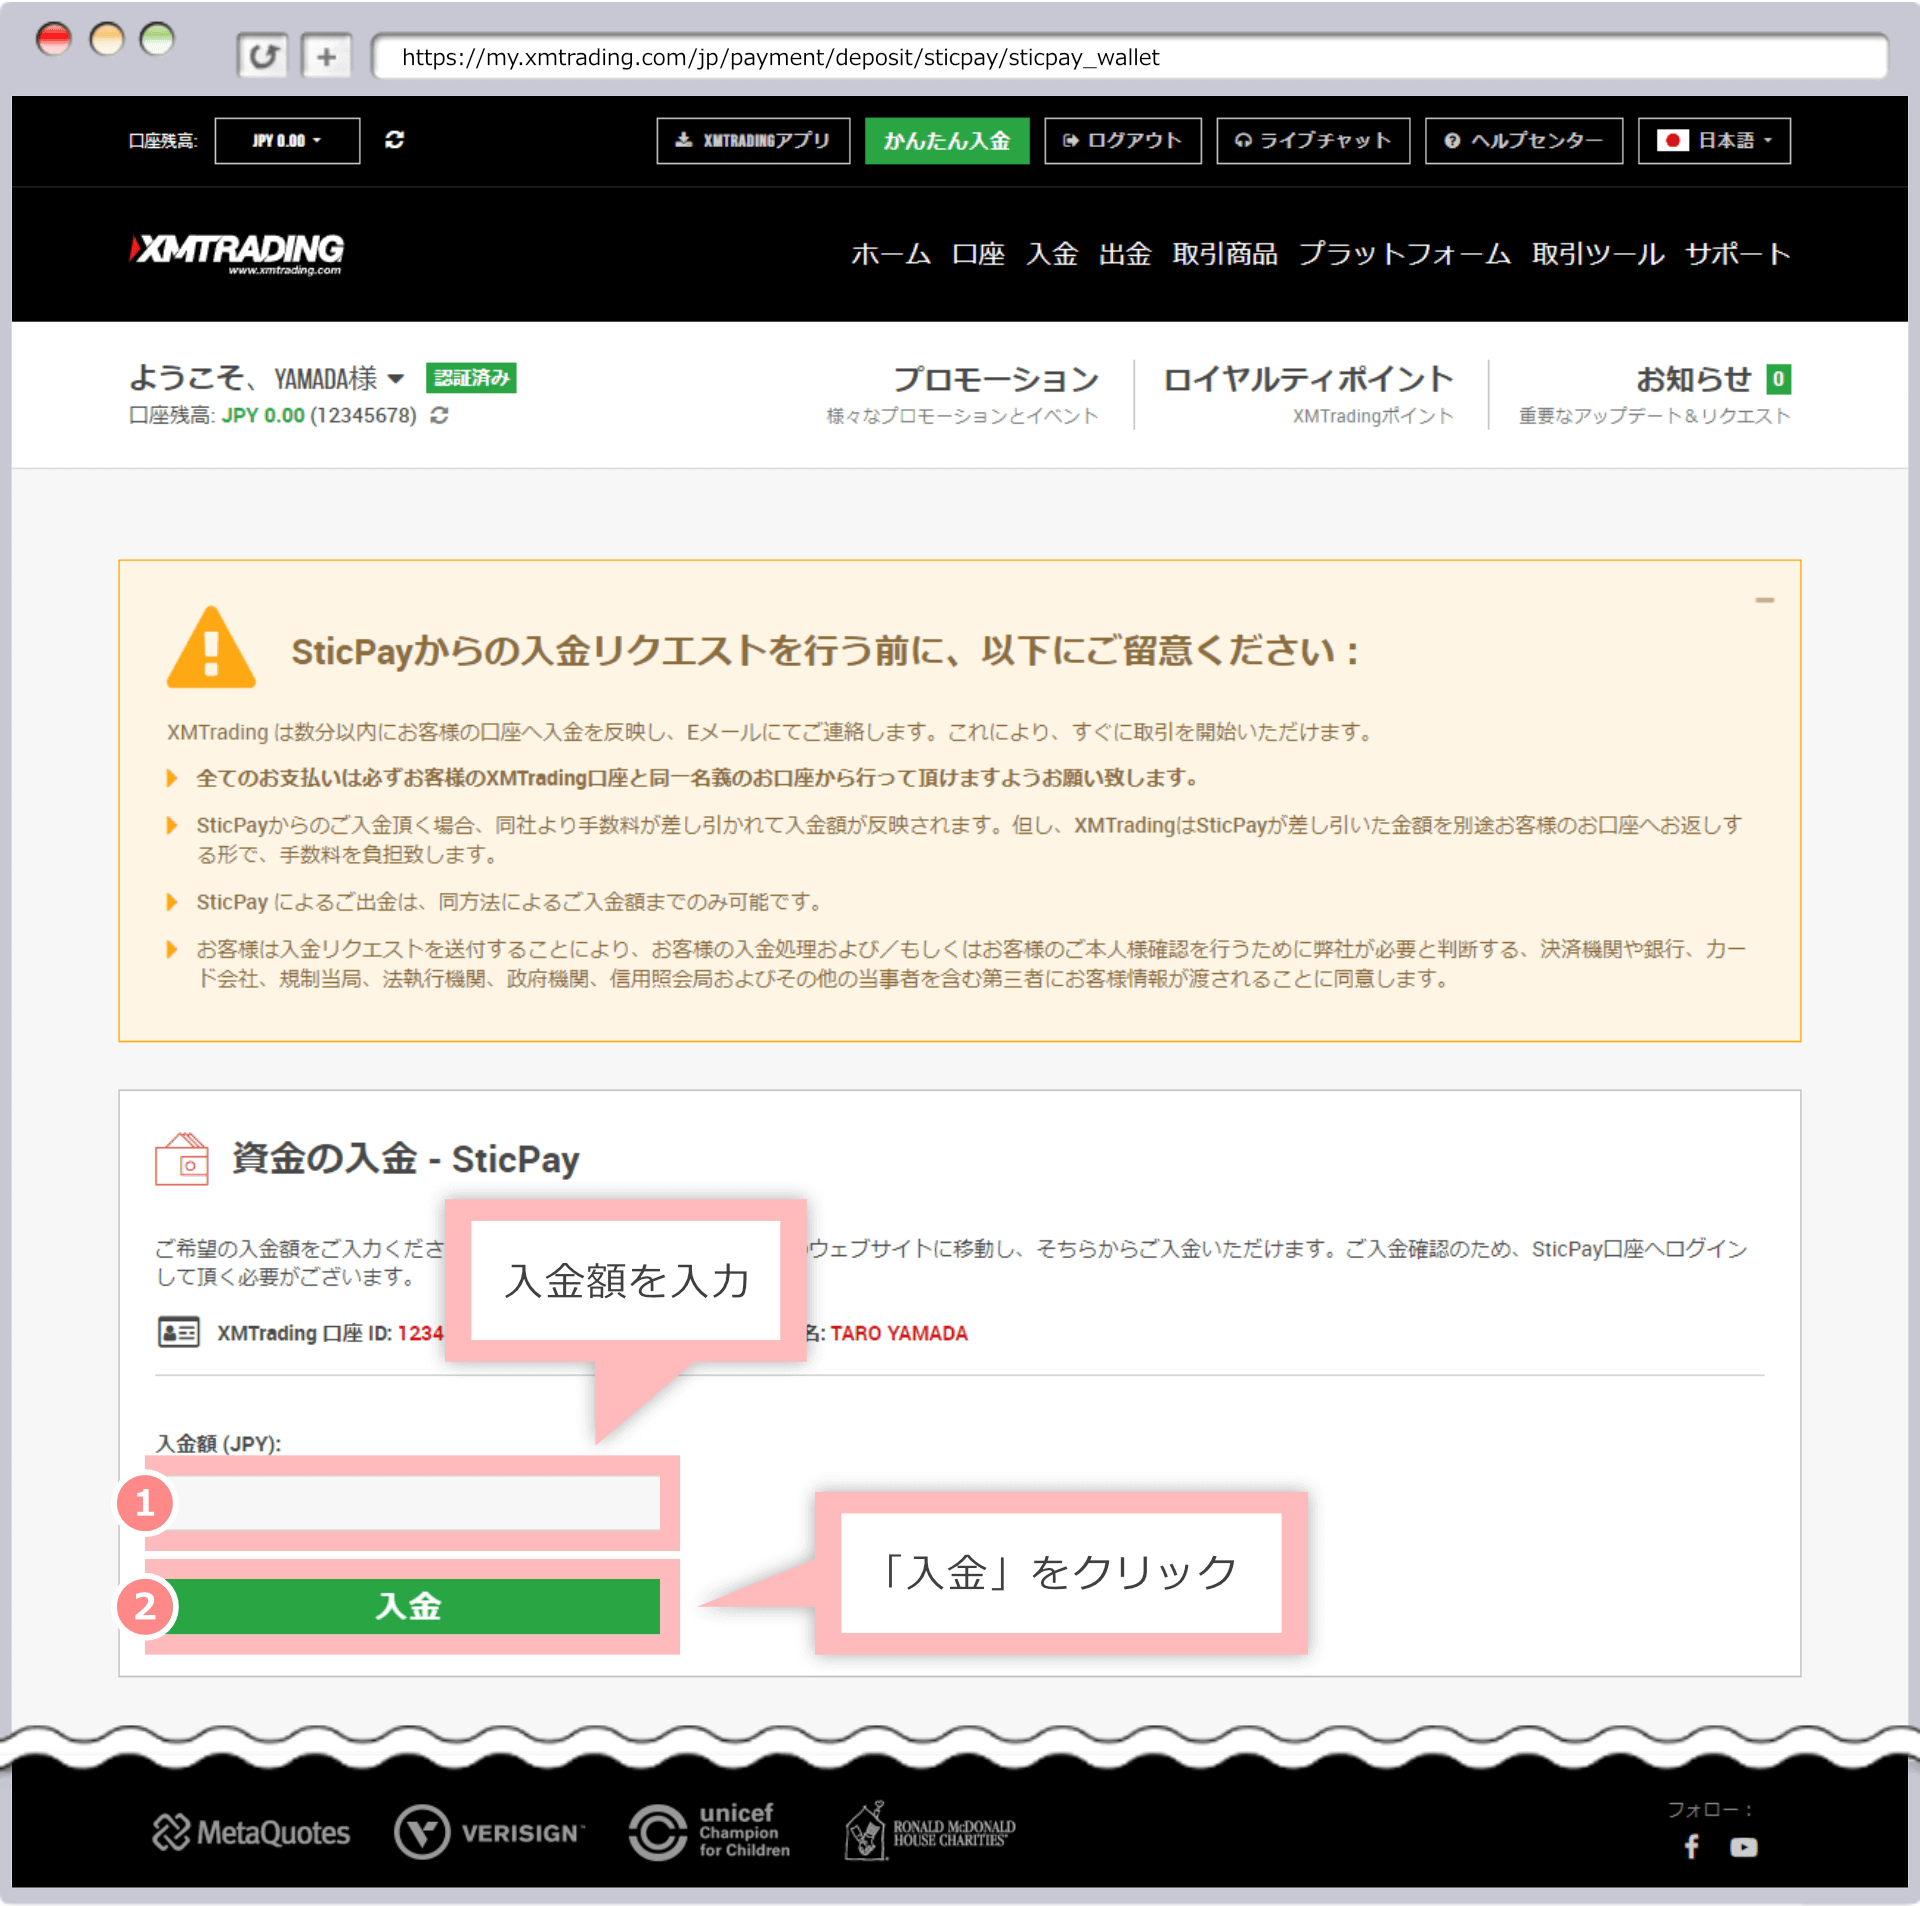The width and height of the screenshot is (1920, 1906).
Task: Open the JPY 0.00 balance dropdown
Action: [287, 140]
